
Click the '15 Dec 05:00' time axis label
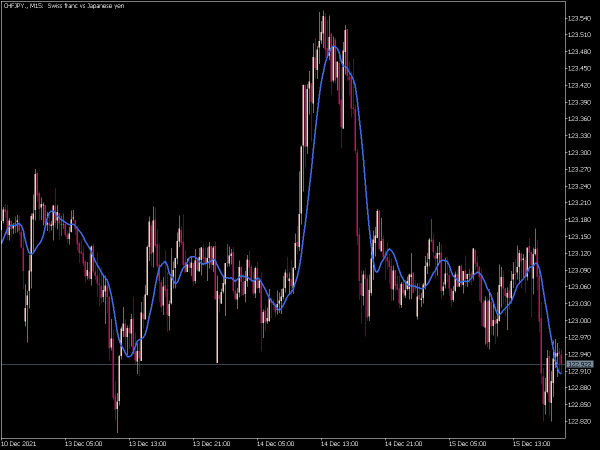pyautogui.click(x=468, y=444)
